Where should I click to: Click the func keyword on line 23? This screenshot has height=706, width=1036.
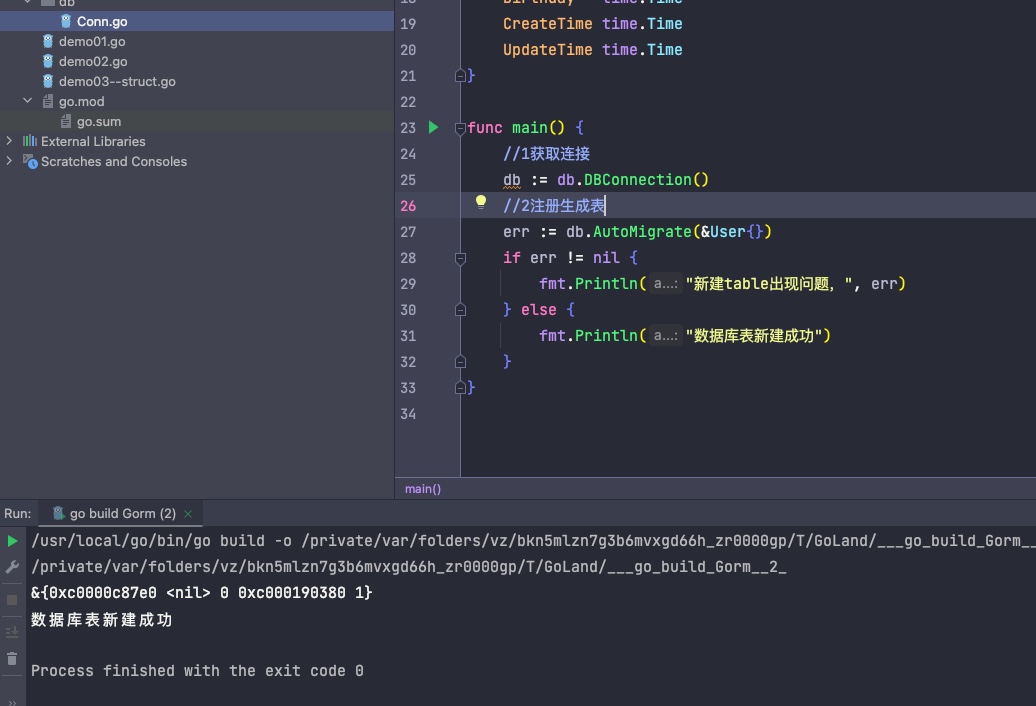pyautogui.click(x=485, y=127)
